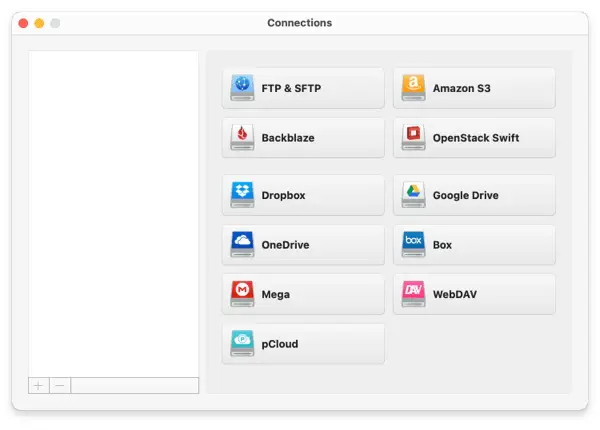
Task: Choose the OpenStack Swift red square icon
Action: point(413,137)
